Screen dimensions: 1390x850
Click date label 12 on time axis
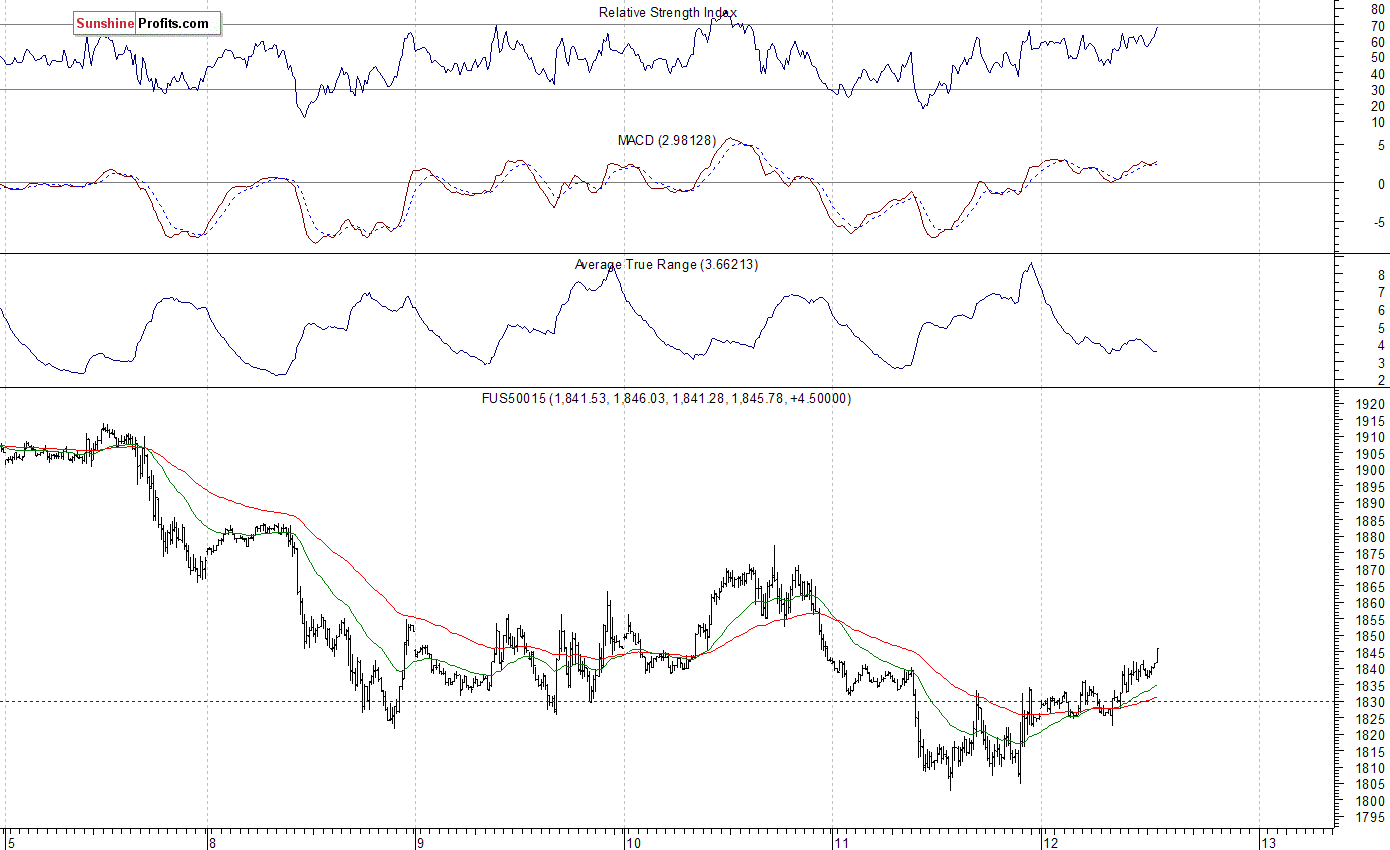[x=1050, y=841]
